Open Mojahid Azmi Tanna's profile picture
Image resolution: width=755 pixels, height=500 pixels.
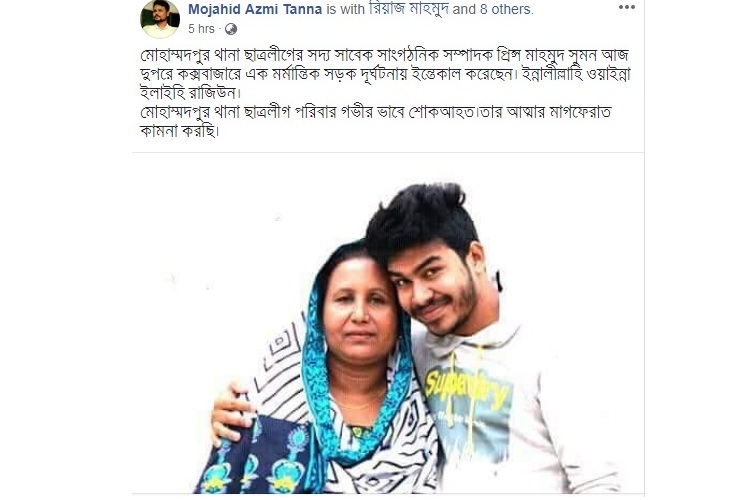point(160,19)
